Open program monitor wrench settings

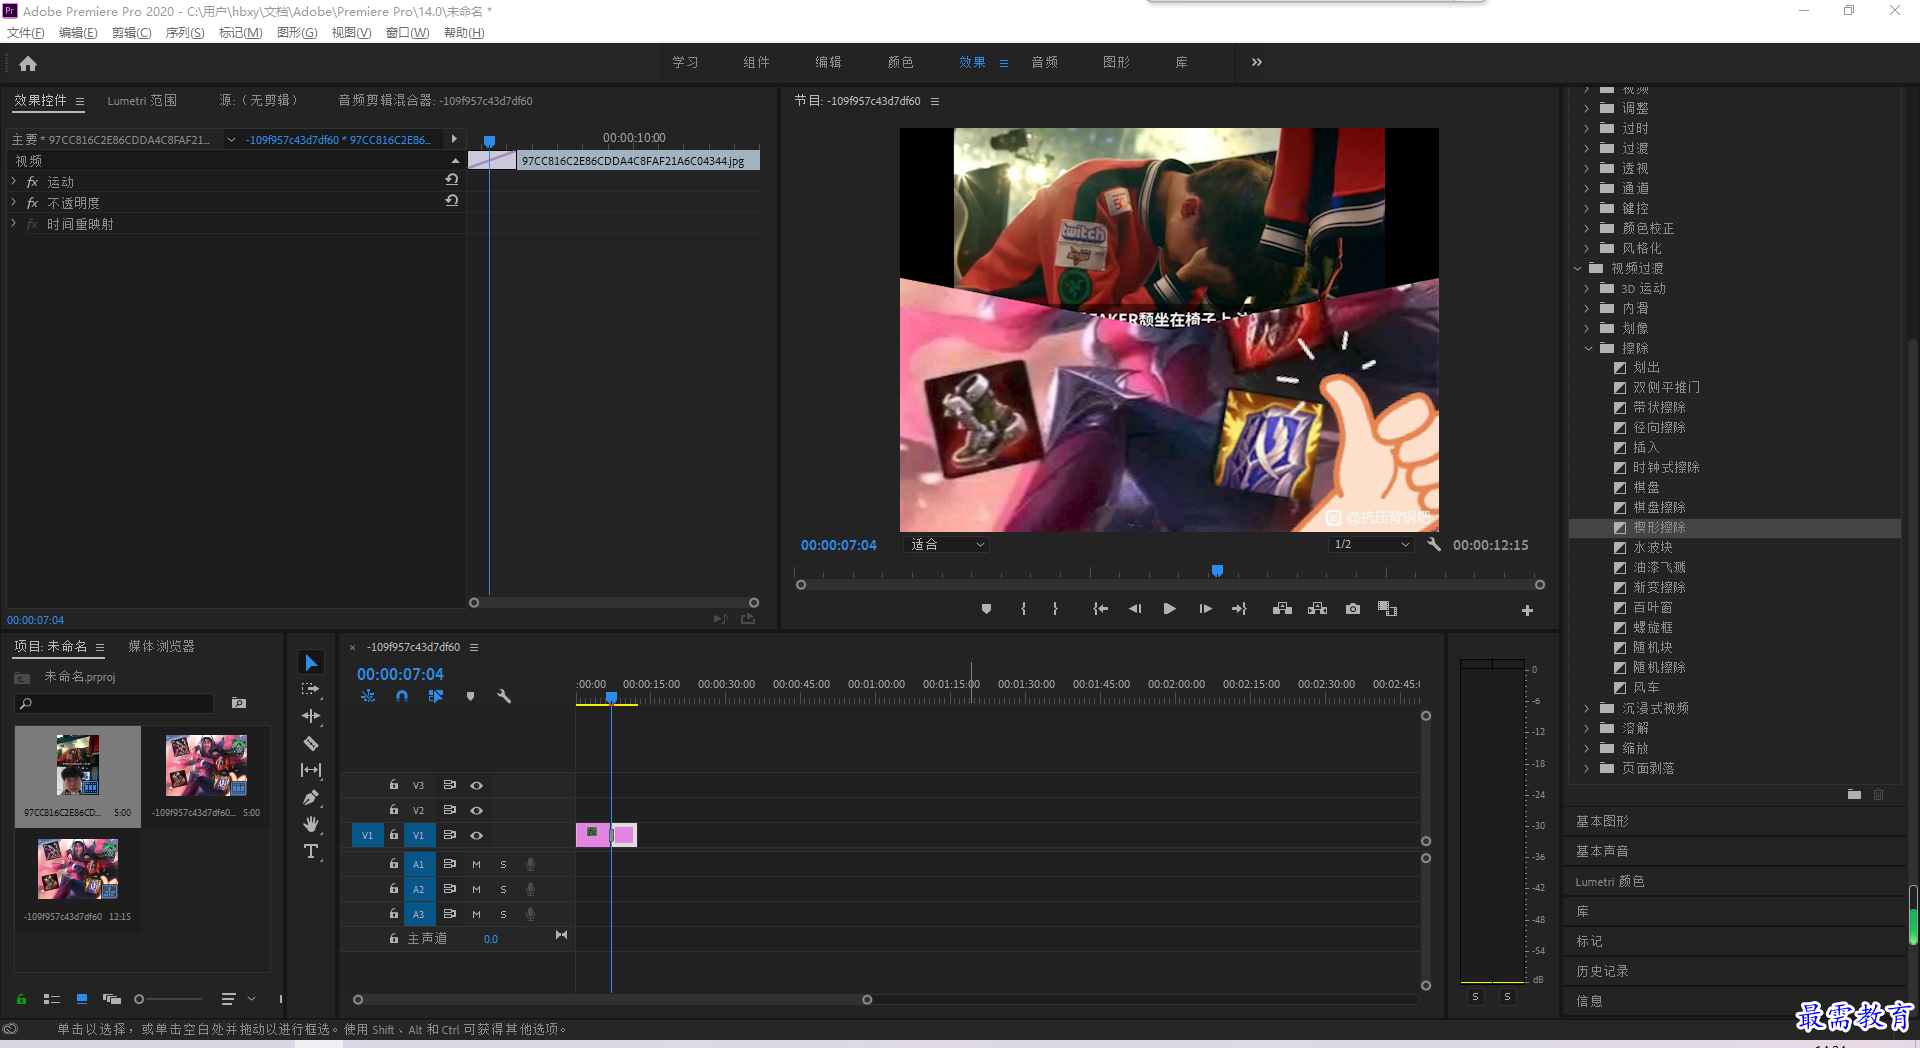1434,544
